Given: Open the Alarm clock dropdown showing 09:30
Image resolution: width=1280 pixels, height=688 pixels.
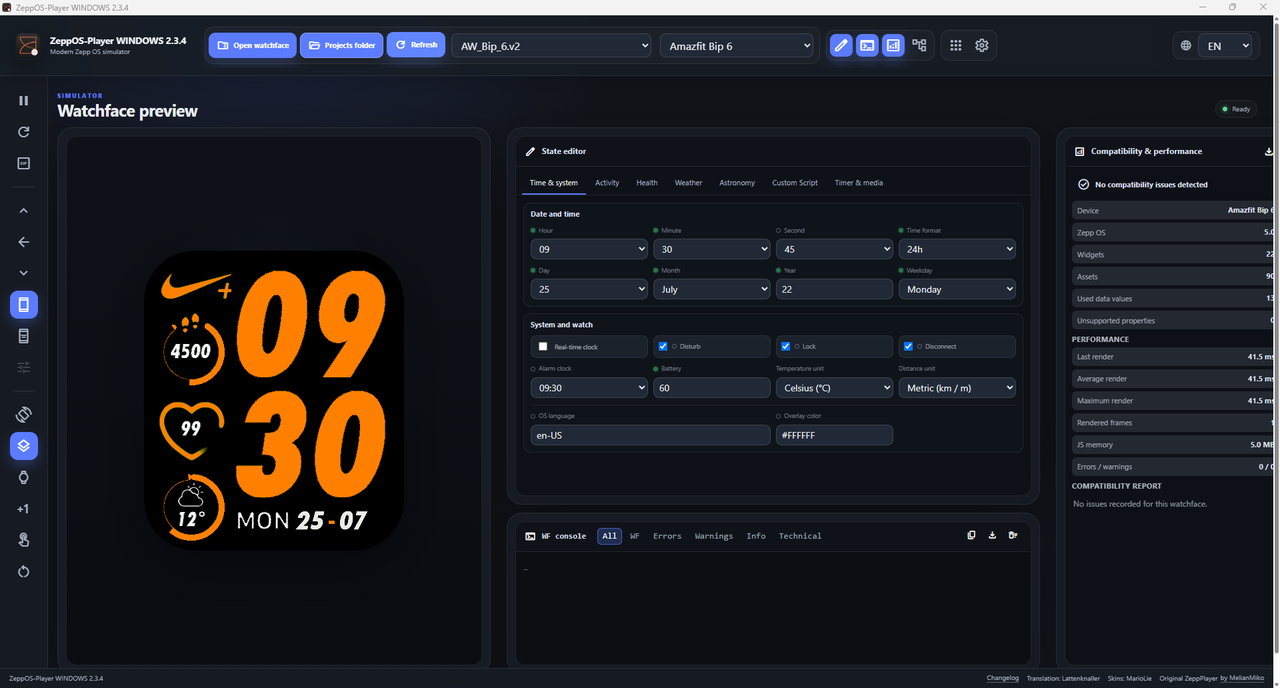Looking at the screenshot, I should 589,387.
